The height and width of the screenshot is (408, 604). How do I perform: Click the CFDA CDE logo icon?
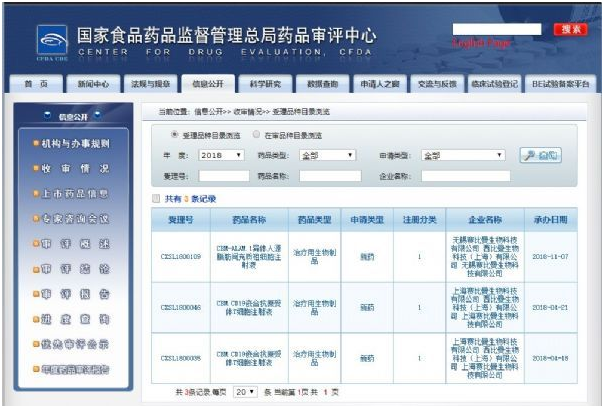click(52, 40)
